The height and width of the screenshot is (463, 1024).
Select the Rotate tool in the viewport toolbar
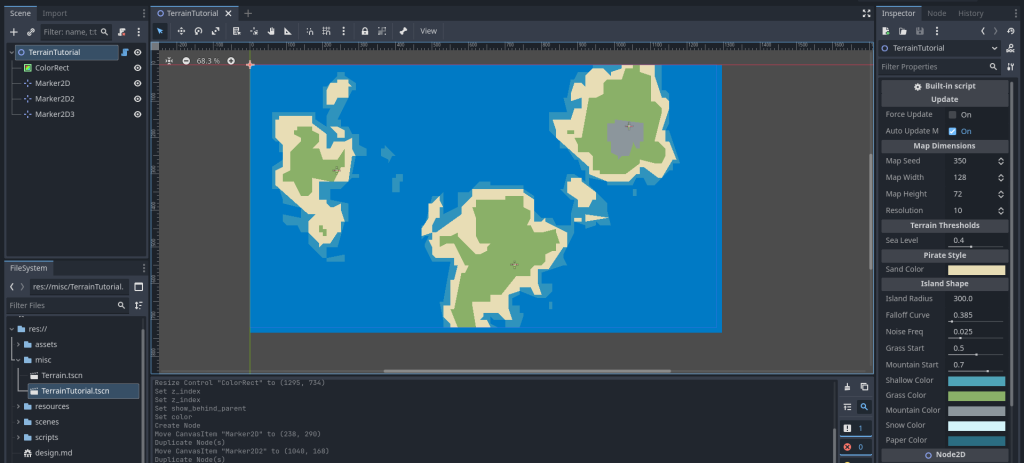point(198,31)
